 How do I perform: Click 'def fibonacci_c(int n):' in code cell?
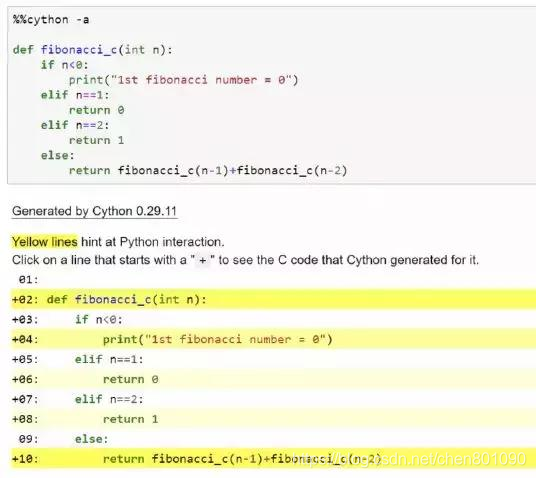tap(93, 50)
